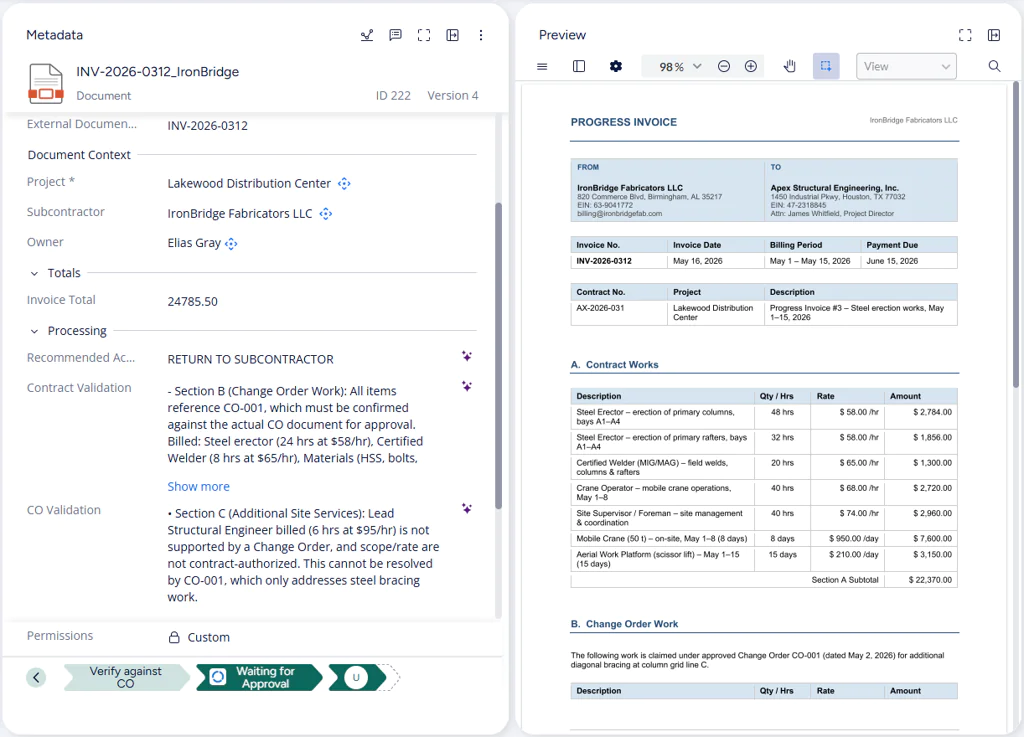Click the Invoice Total value 24785.50
The image size is (1024, 737).
[193, 302]
